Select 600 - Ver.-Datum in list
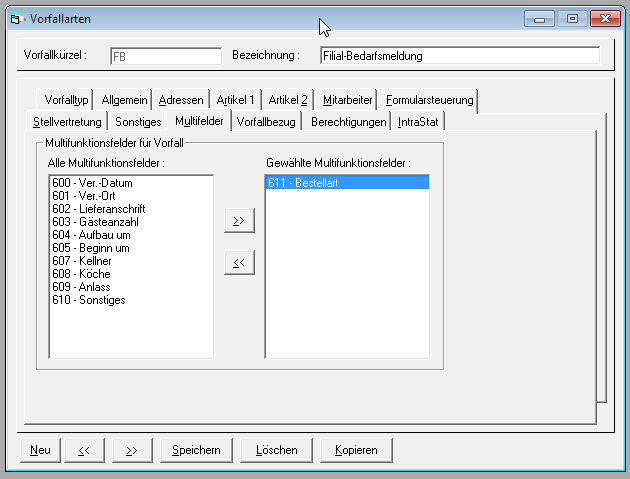 pos(92,183)
